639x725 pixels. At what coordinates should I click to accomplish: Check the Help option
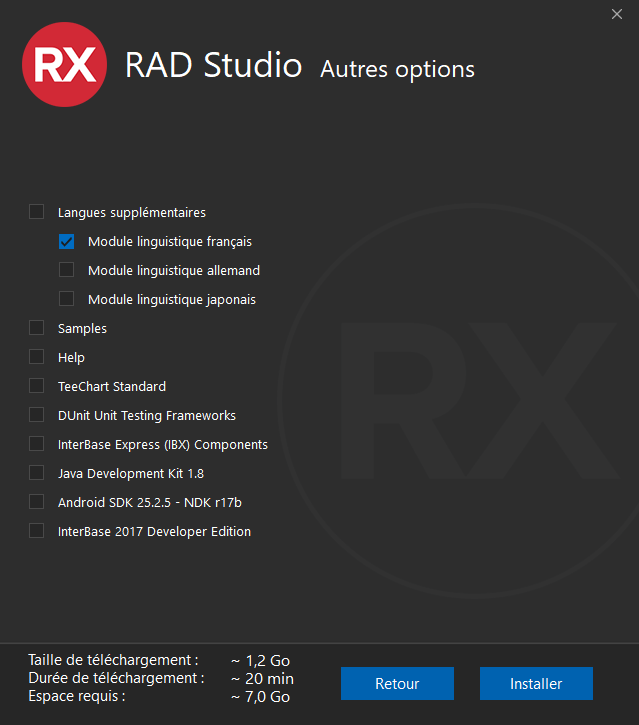pyautogui.click(x=37, y=357)
